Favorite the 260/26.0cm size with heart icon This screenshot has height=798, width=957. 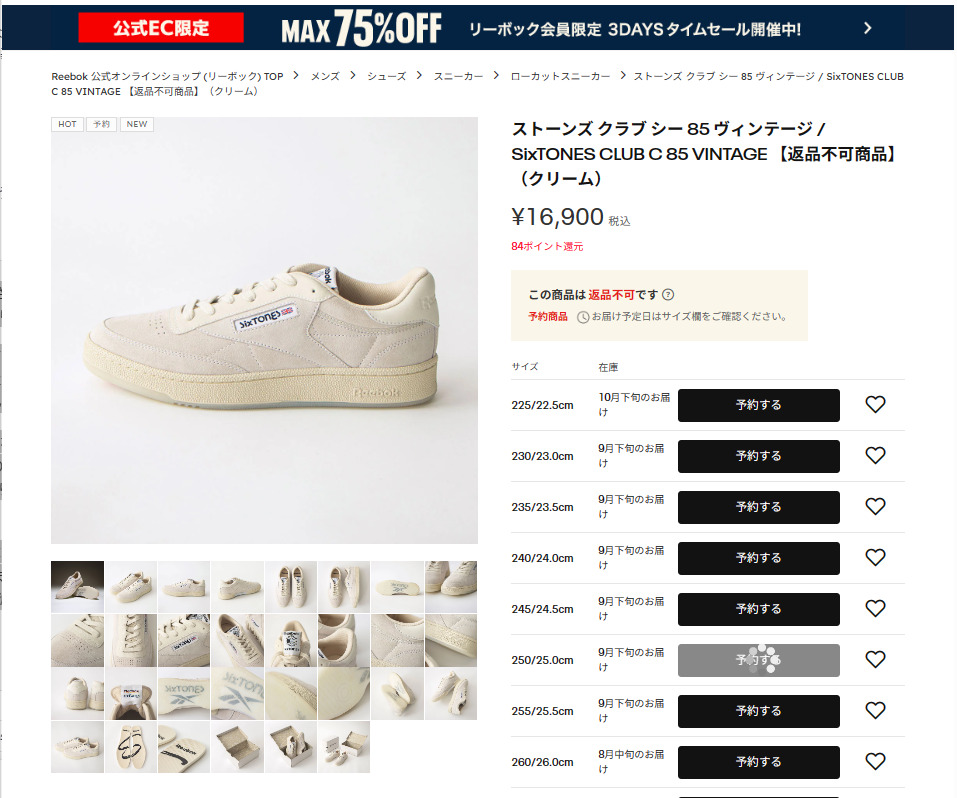875,762
